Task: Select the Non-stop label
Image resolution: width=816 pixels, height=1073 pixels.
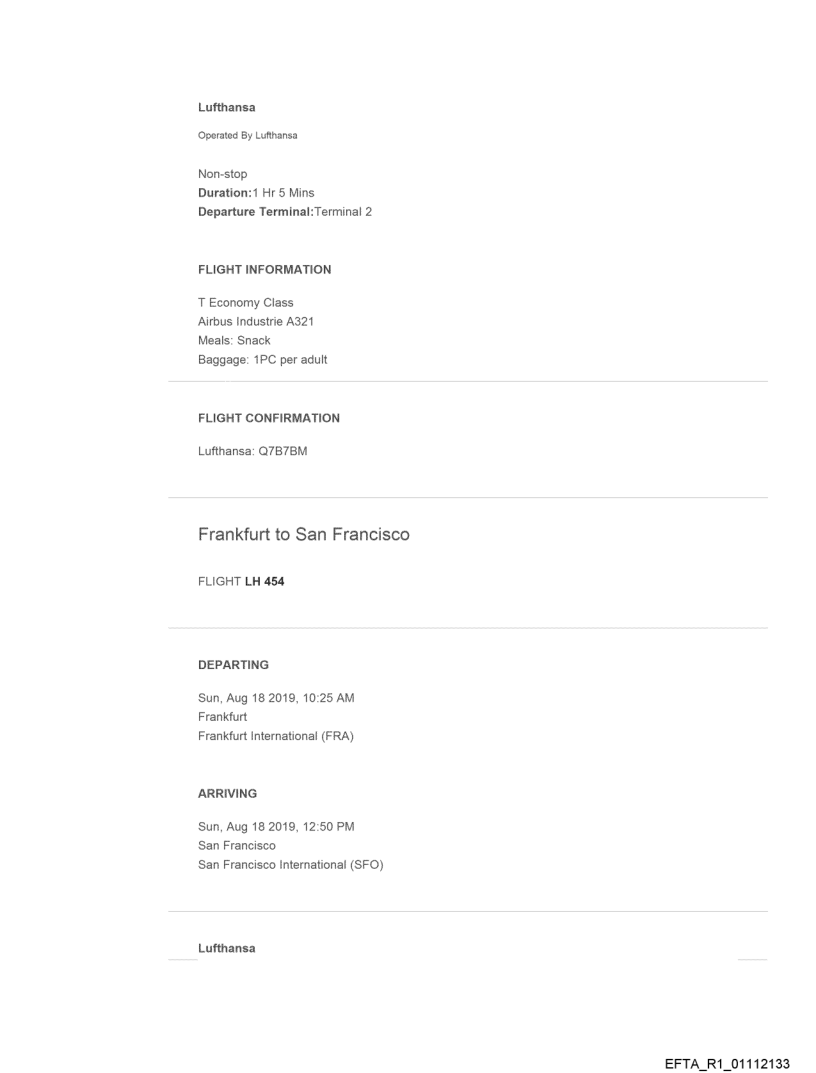Action: click(x=222, y=174)
